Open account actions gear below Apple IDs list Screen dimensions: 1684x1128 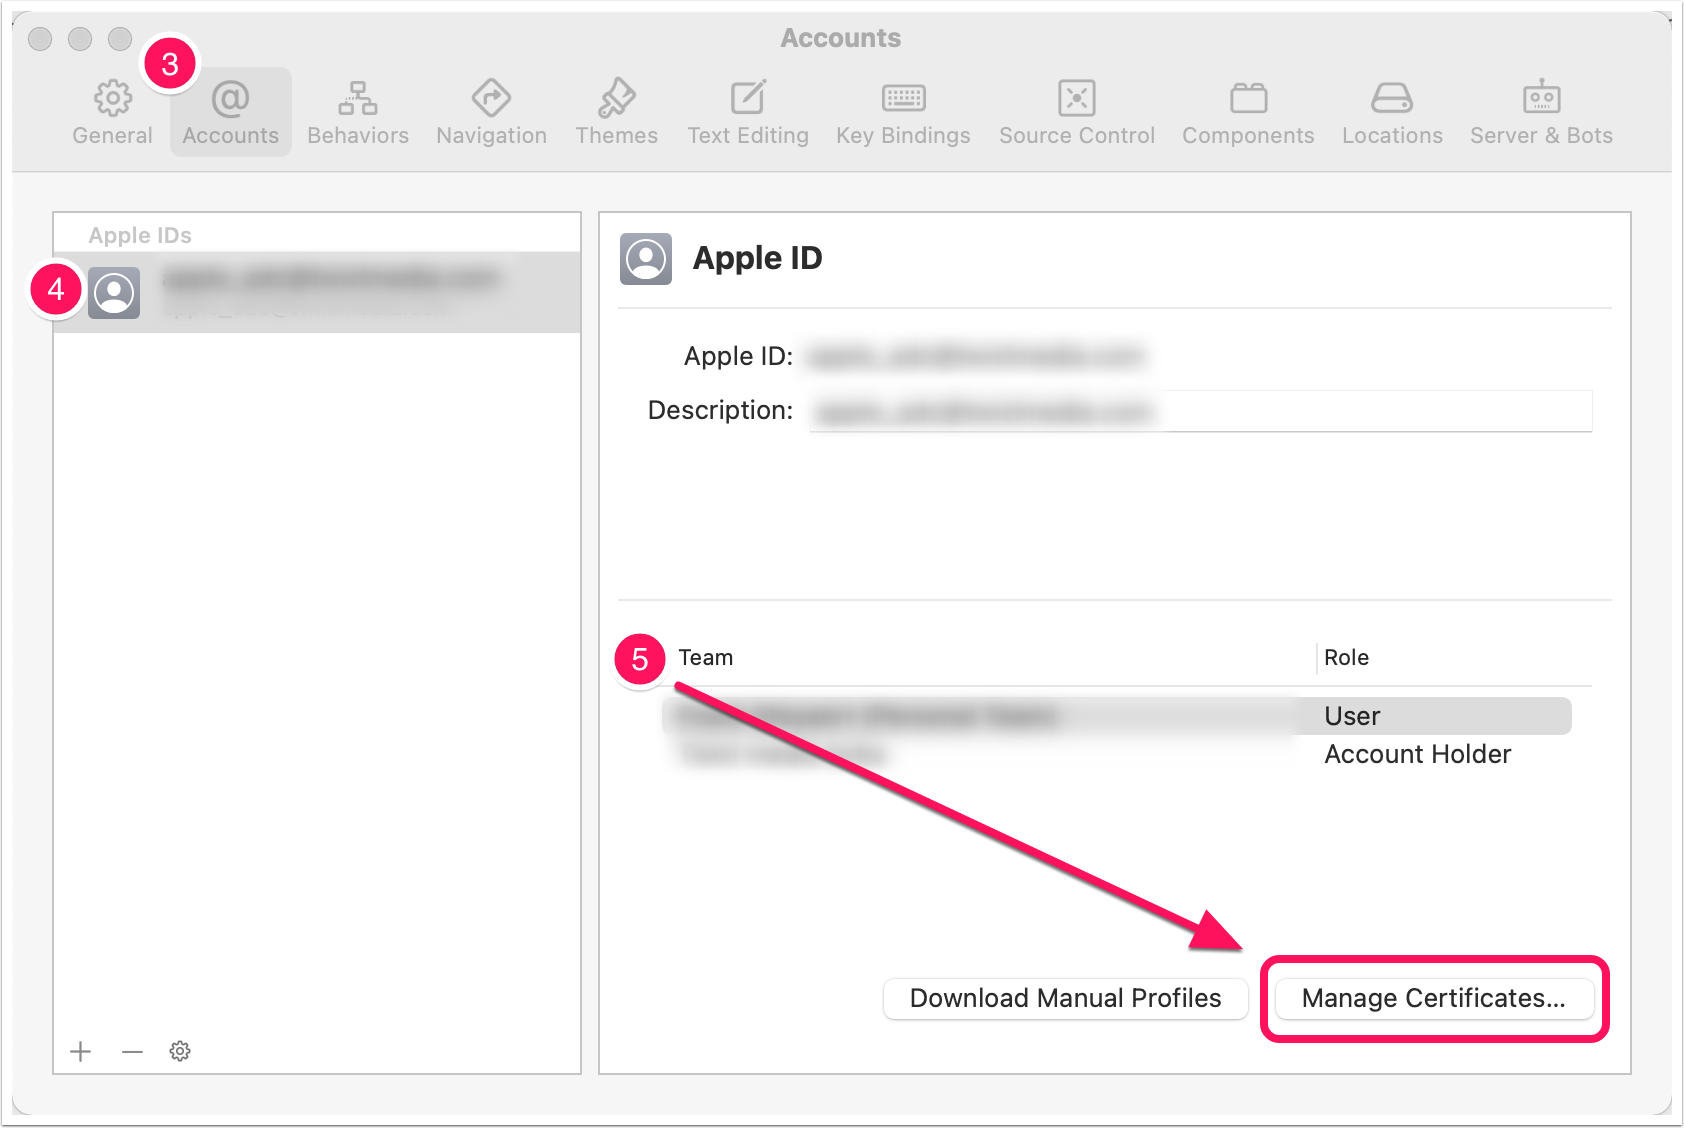[x=180, y=1051]
